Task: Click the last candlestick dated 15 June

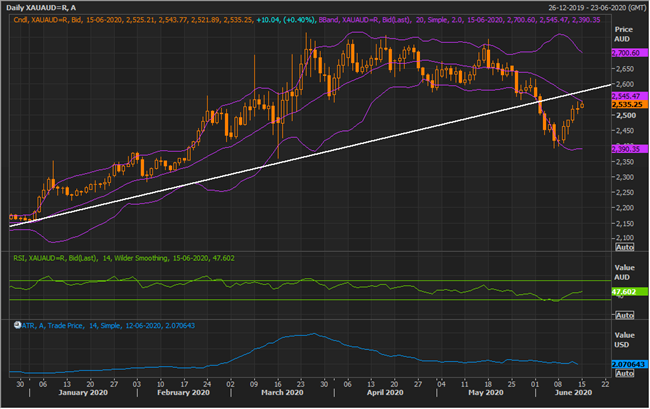Action: 582,105
